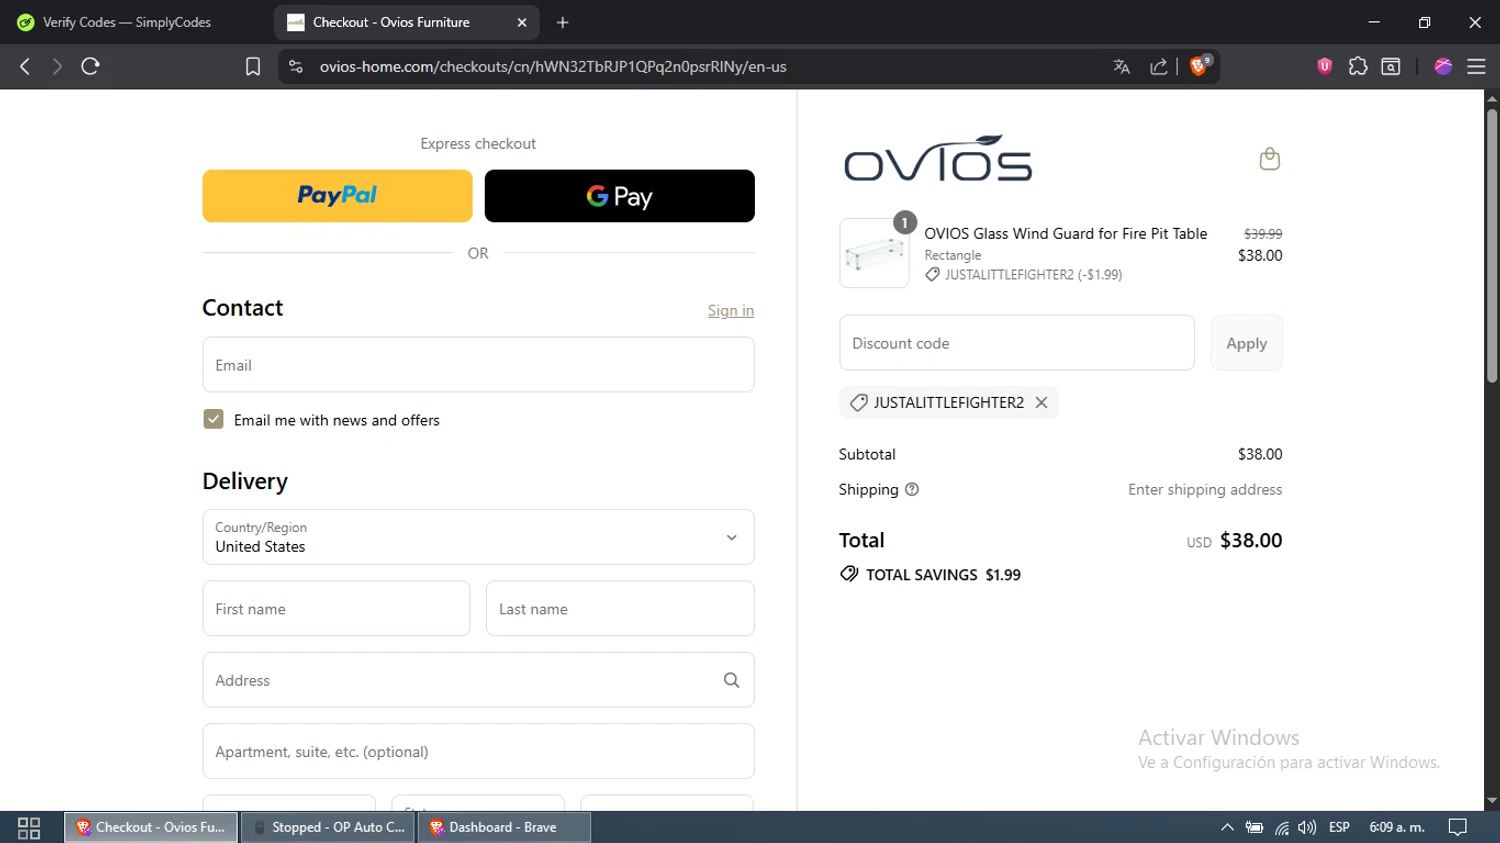Screen dimensions: 1500x843
Task: Pay with the PayPal button
Action: (337, 196)
